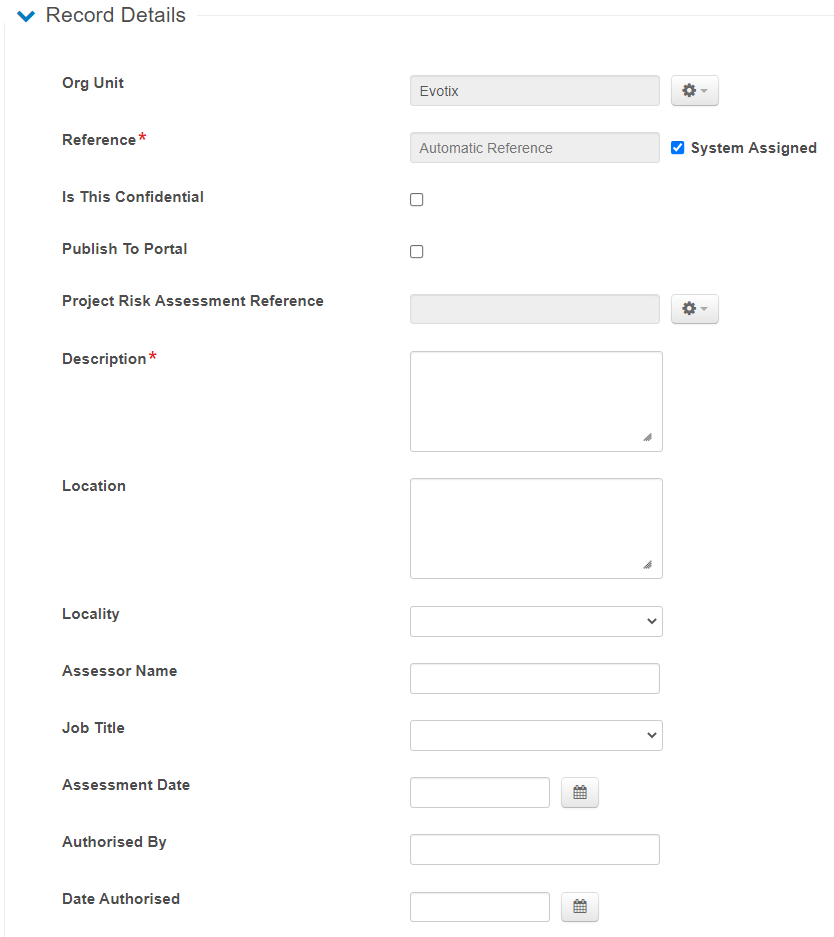The width and height of the screenshot is (834, 937).
Task: Click the Assessment Date text field
Action: (480, 792)
